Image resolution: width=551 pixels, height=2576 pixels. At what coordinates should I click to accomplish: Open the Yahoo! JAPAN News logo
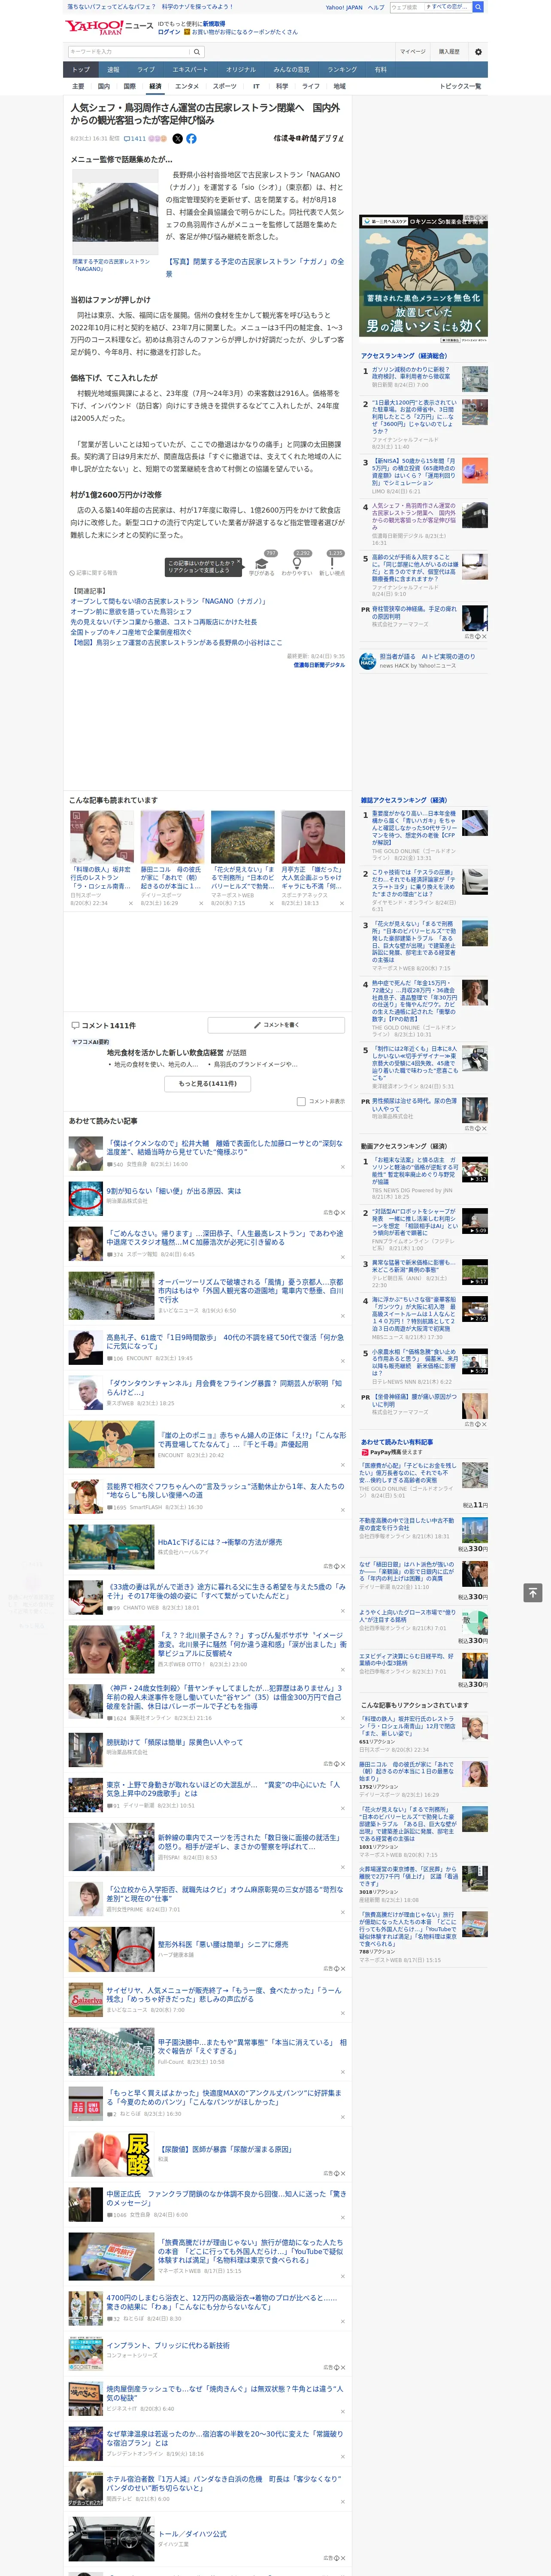point(109,27)
